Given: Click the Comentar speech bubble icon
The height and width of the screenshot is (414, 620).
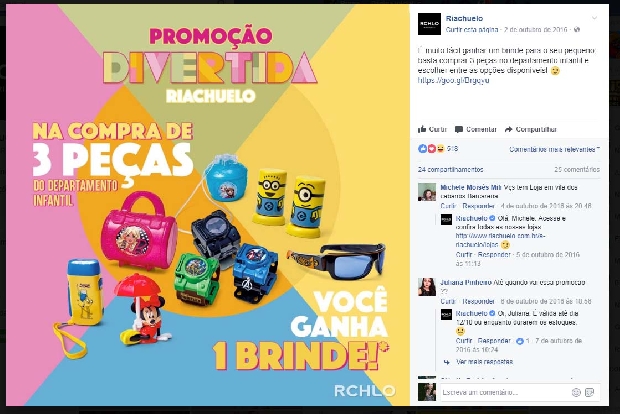Looking at the screenshot, I should 459,130.
